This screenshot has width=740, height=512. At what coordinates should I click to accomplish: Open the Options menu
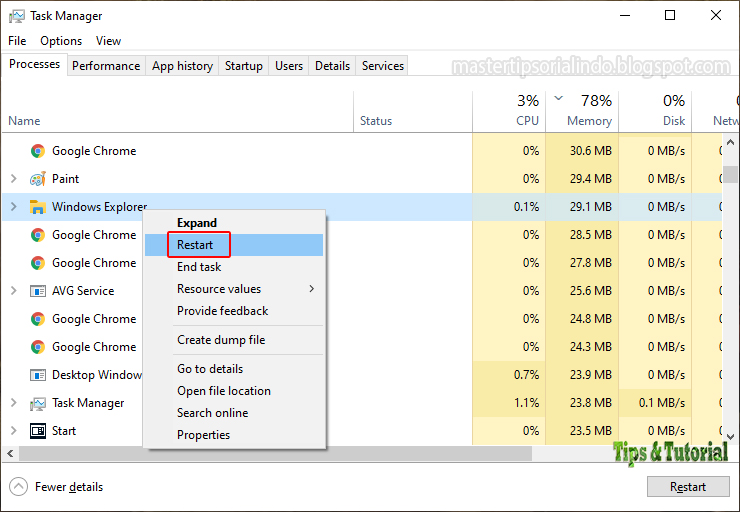(61, 41)
